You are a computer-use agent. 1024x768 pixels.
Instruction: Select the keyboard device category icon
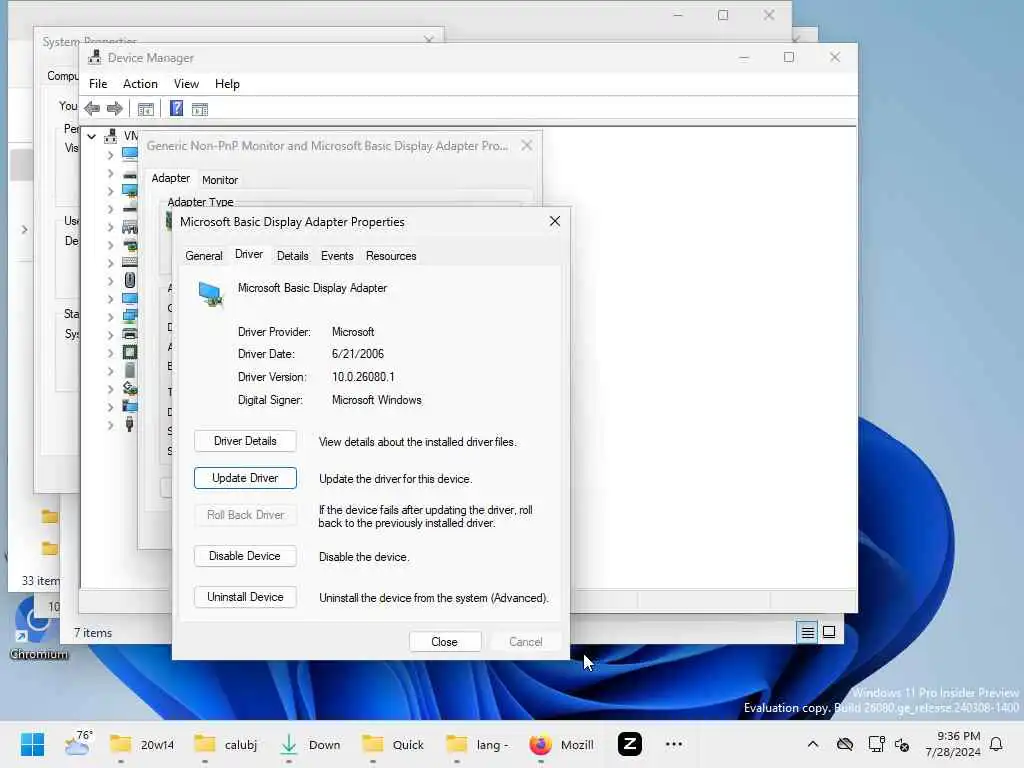(130, 262)
